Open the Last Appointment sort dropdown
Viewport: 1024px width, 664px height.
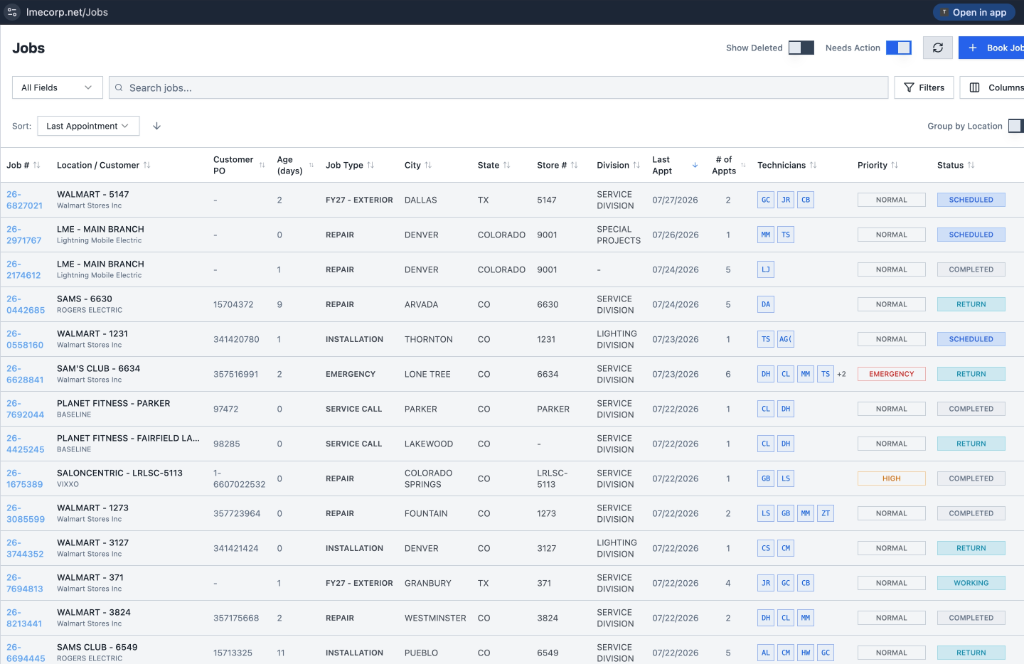(88, 126)
